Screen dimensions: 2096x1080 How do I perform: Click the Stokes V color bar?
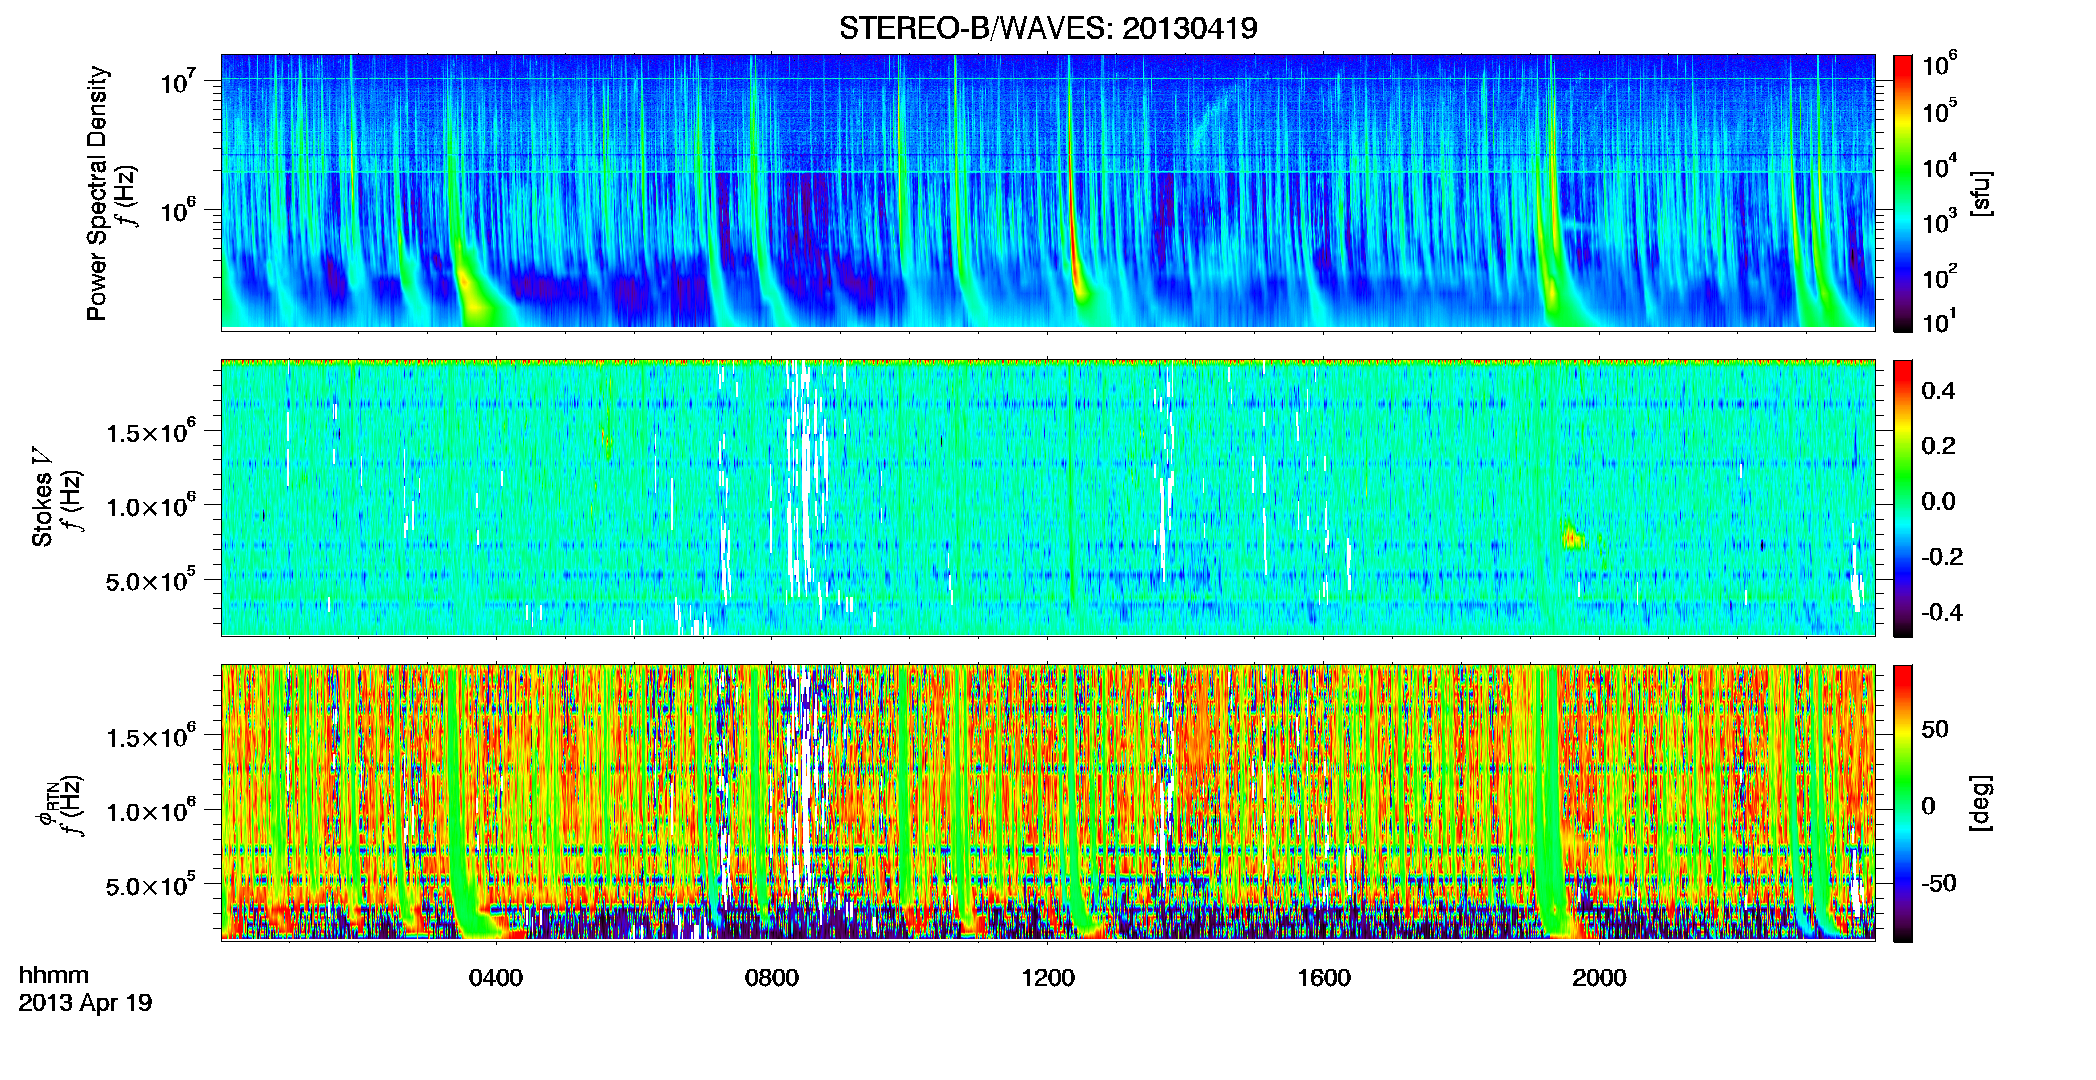[1903, 498]
